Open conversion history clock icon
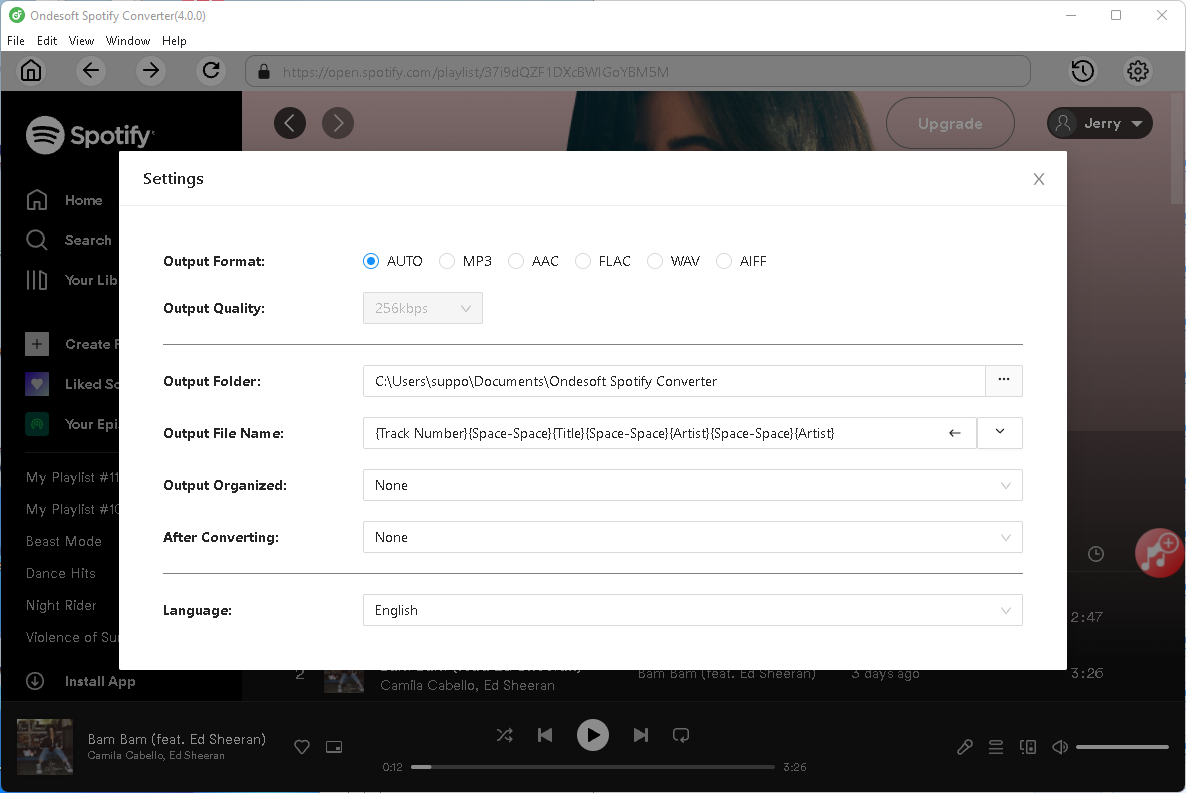 point(1082,71)
